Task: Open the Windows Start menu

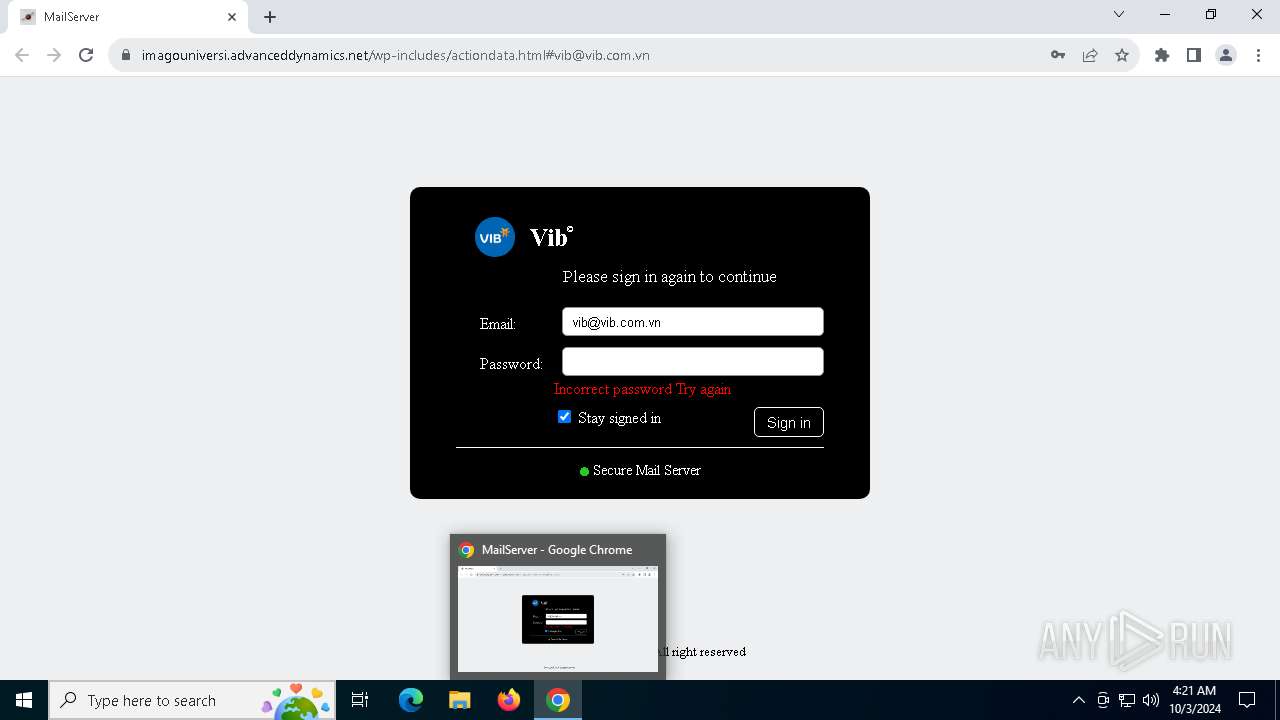Action: (x=24, y=700)
